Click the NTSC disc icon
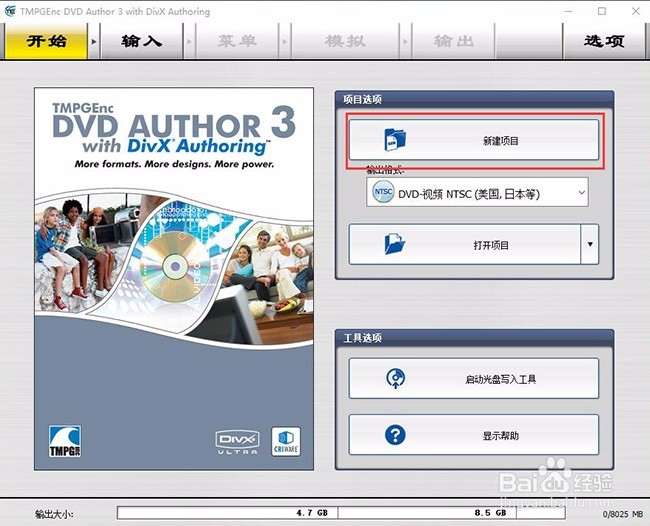This screenshot has width=650, height=526. (383, 192)
